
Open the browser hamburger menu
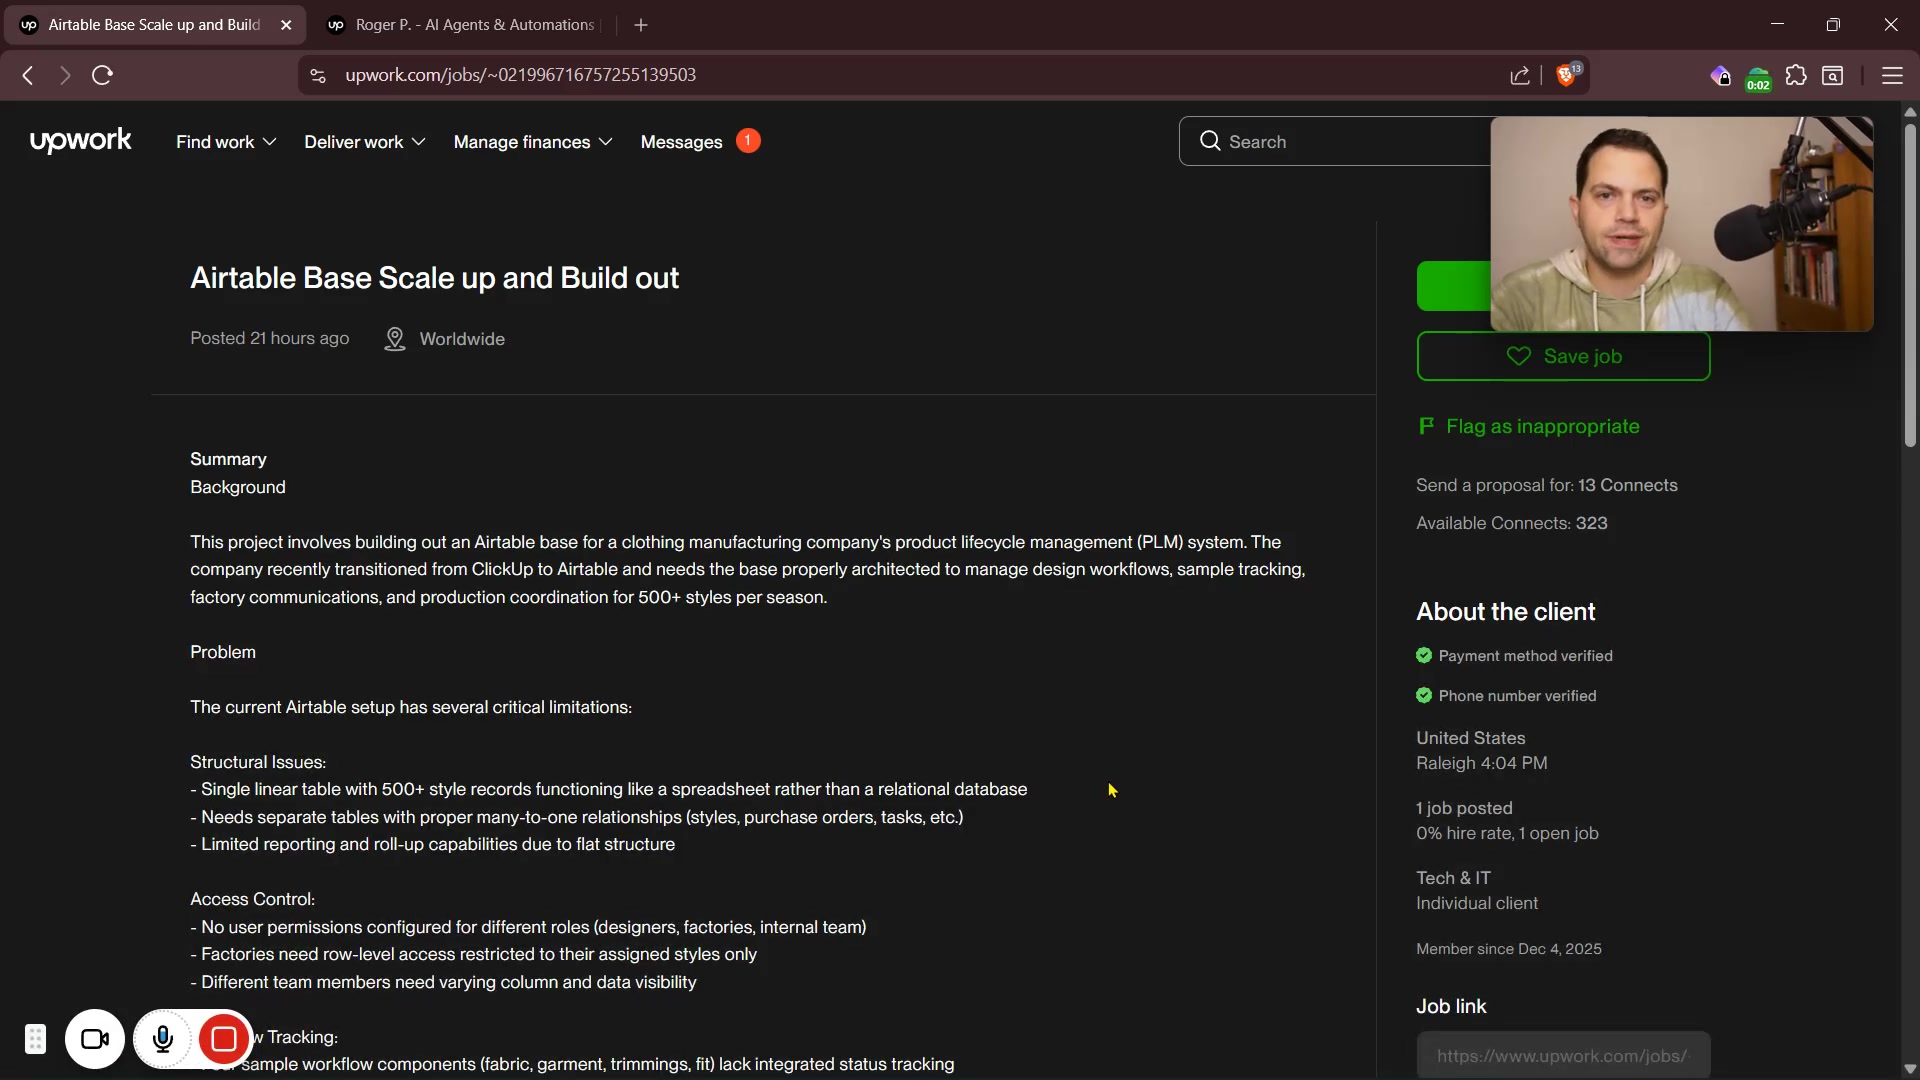(1892, 76)
